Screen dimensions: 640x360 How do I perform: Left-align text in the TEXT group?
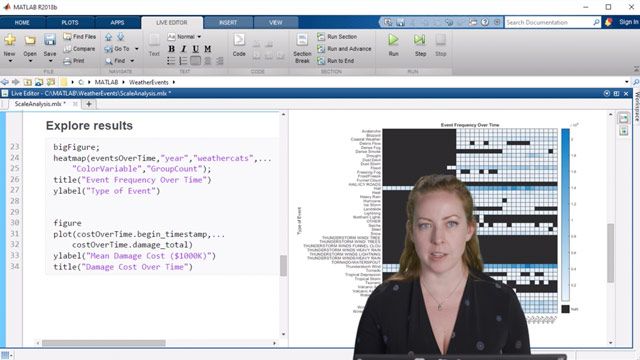(x=196, y=61)
